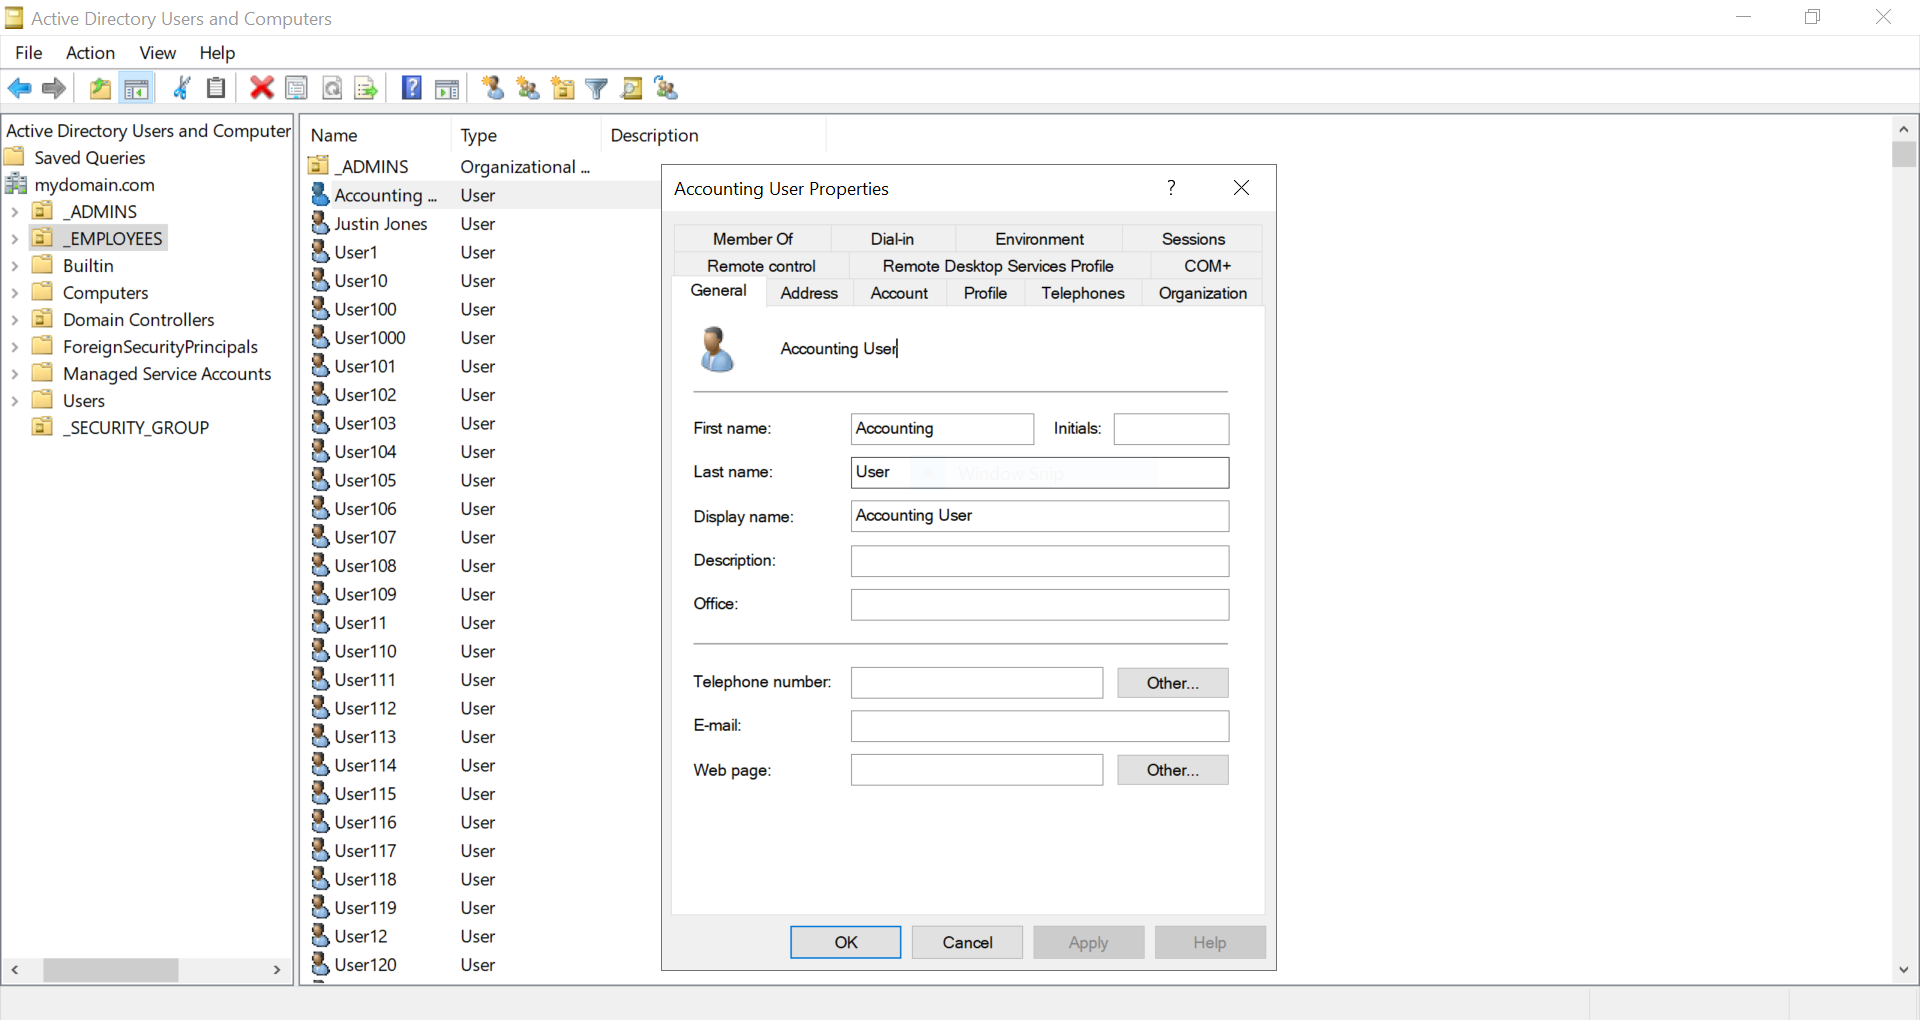This screenshot has height=1020, width=1920.
Task: Open the Help menu
Action: point(217,53)
